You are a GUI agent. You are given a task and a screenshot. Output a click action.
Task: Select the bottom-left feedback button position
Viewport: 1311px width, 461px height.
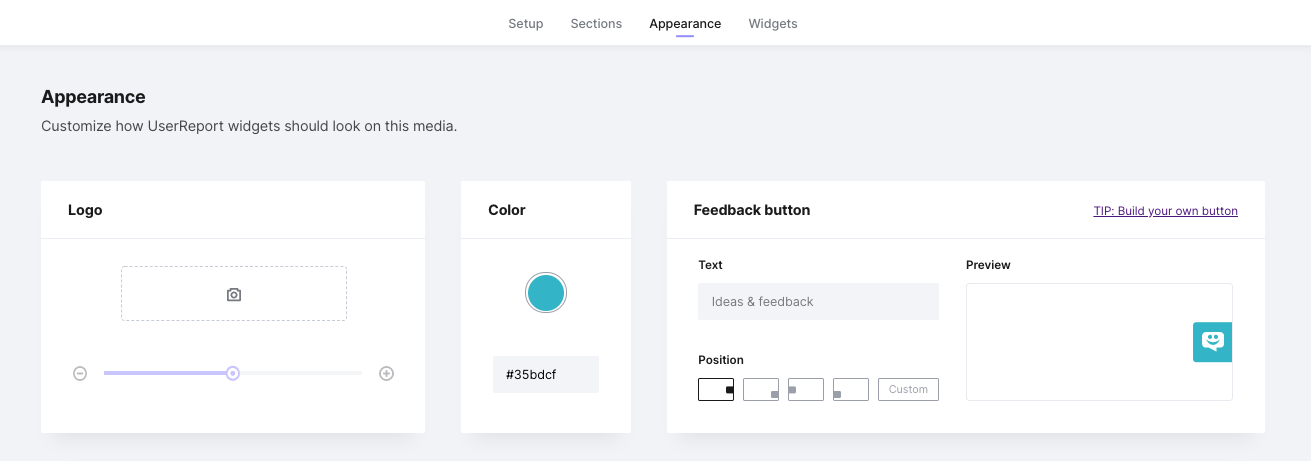point(851,389)
